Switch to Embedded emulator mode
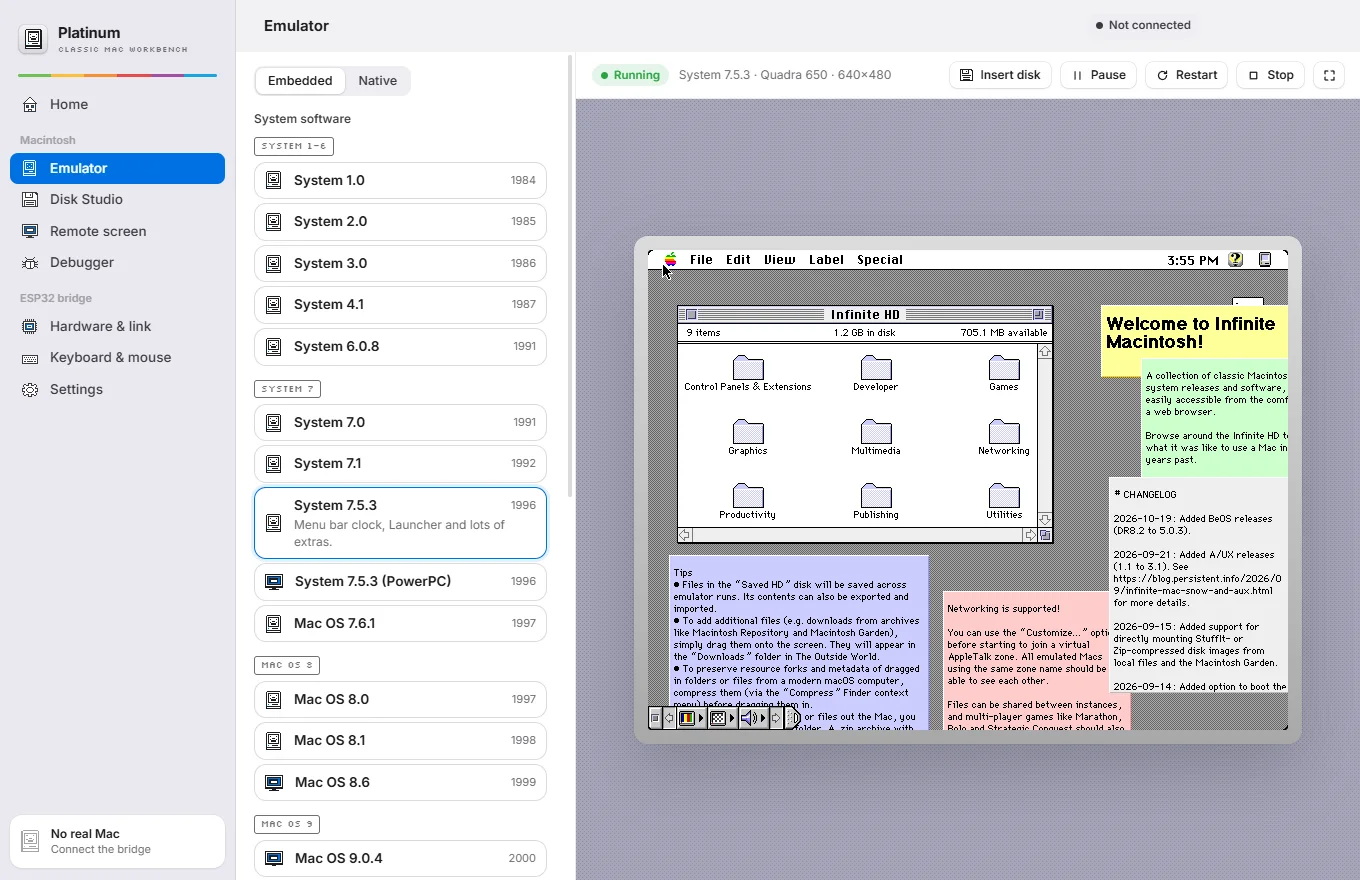The height and width of the screenshot is (880, 1360). (300, 81)
